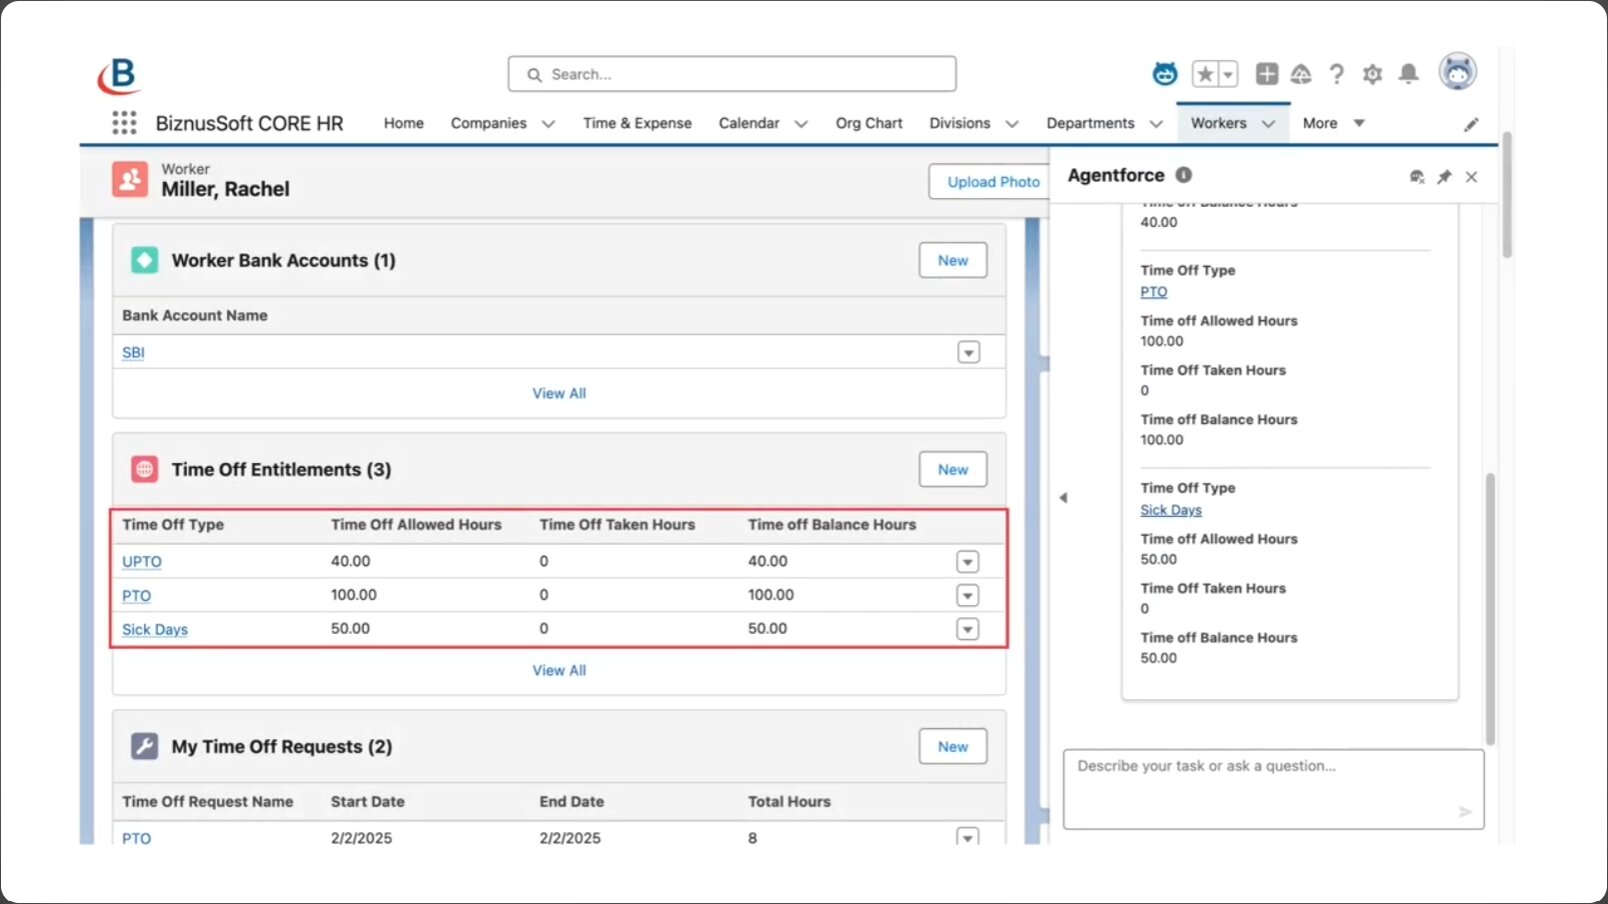Viewport: 1608px width, 904px height.
Task: Pin the Agentforce panel
Action: (1444, 177)
